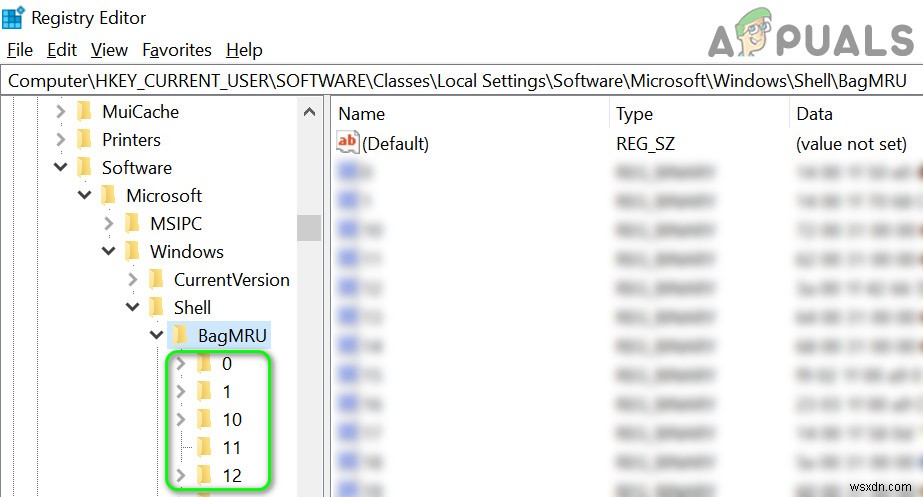Viewport: 923px width, 497px height.
Task: Select the Windows tree label
Action: pos(187,252)
